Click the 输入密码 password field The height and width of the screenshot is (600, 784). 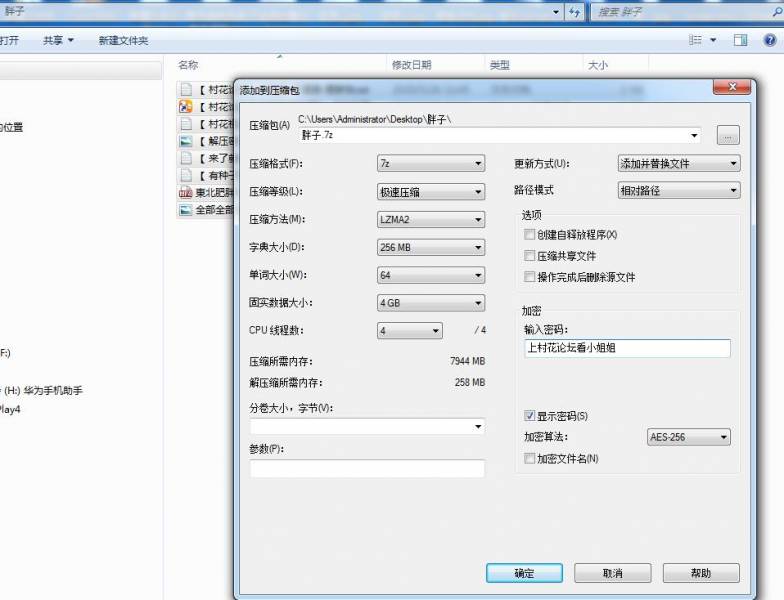[x=627, y=348]
